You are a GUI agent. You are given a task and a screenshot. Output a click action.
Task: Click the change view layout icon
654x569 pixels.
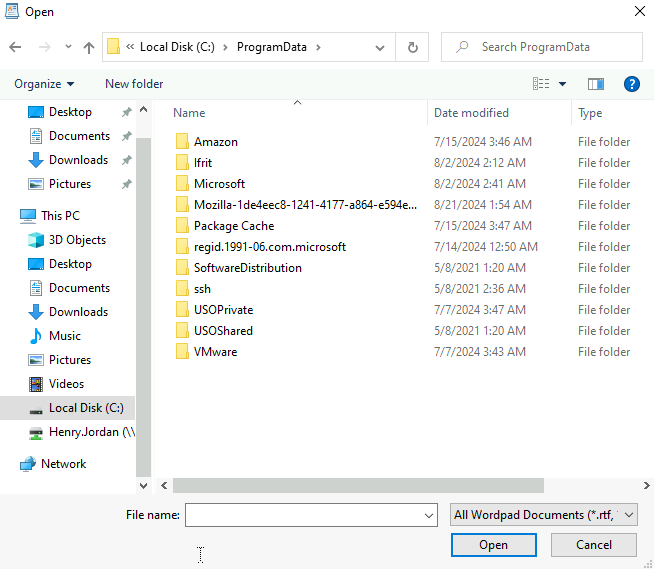tap(541, 84)
